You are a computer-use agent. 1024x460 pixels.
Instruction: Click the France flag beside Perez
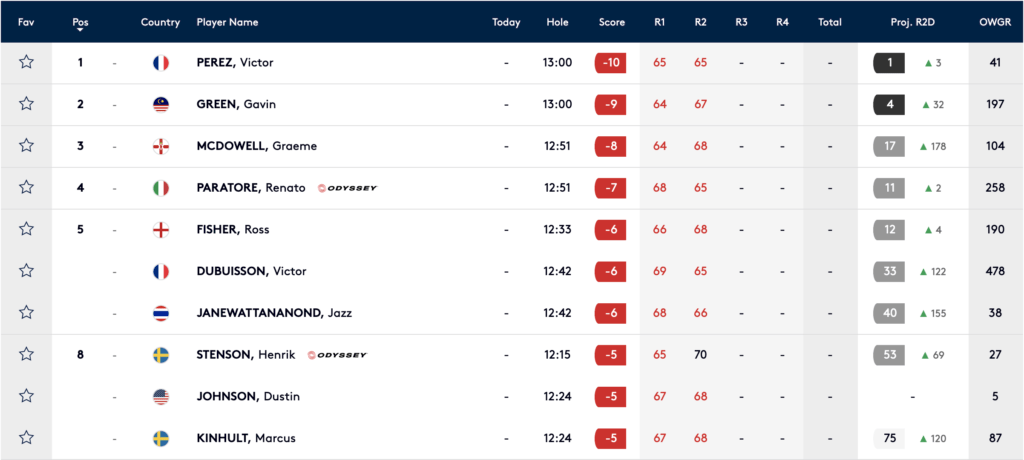tap(161, 63)
